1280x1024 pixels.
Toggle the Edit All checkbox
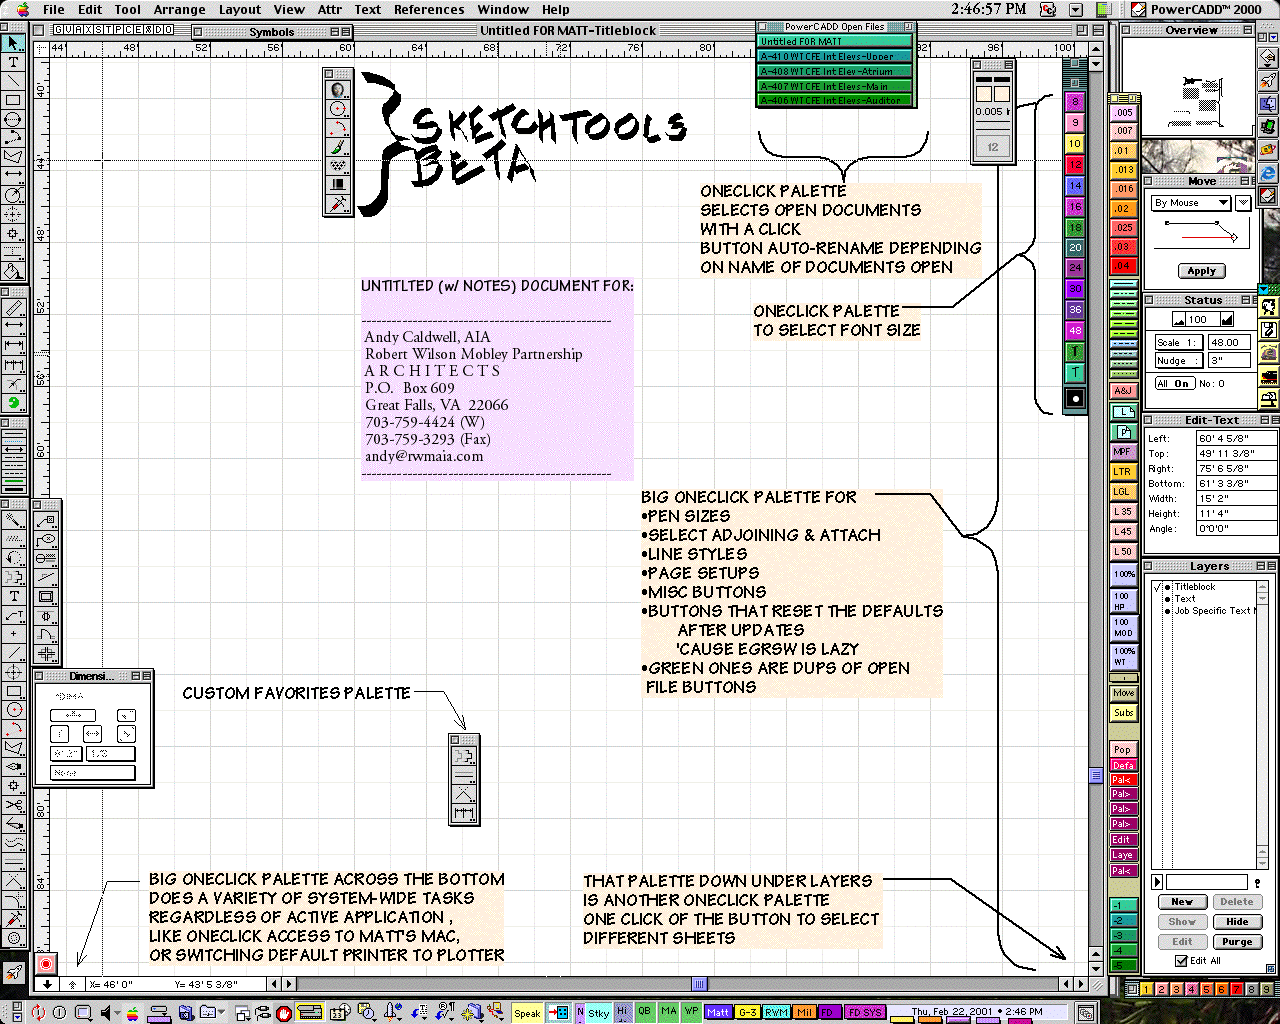(1181, 960)
